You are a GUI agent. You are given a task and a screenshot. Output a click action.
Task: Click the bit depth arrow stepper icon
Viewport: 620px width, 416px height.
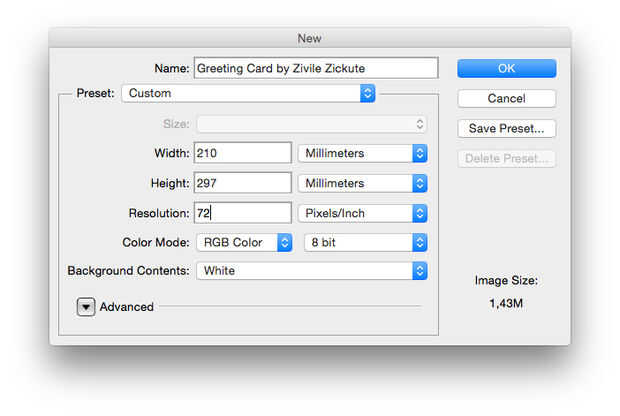tap(420, 242)
